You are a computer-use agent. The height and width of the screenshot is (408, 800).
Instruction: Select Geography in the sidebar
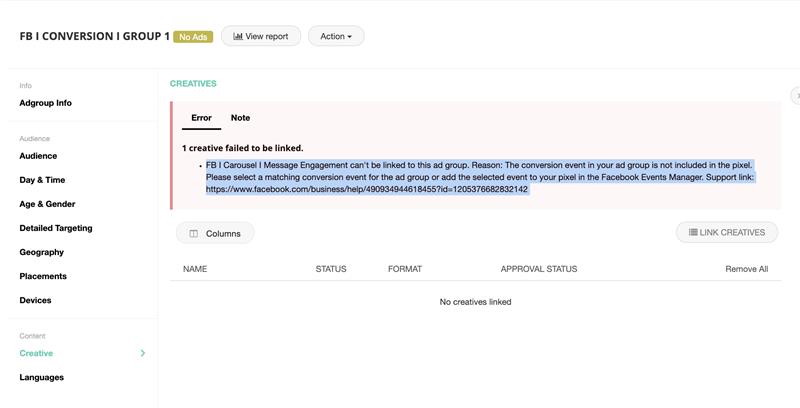coord(41,252)
